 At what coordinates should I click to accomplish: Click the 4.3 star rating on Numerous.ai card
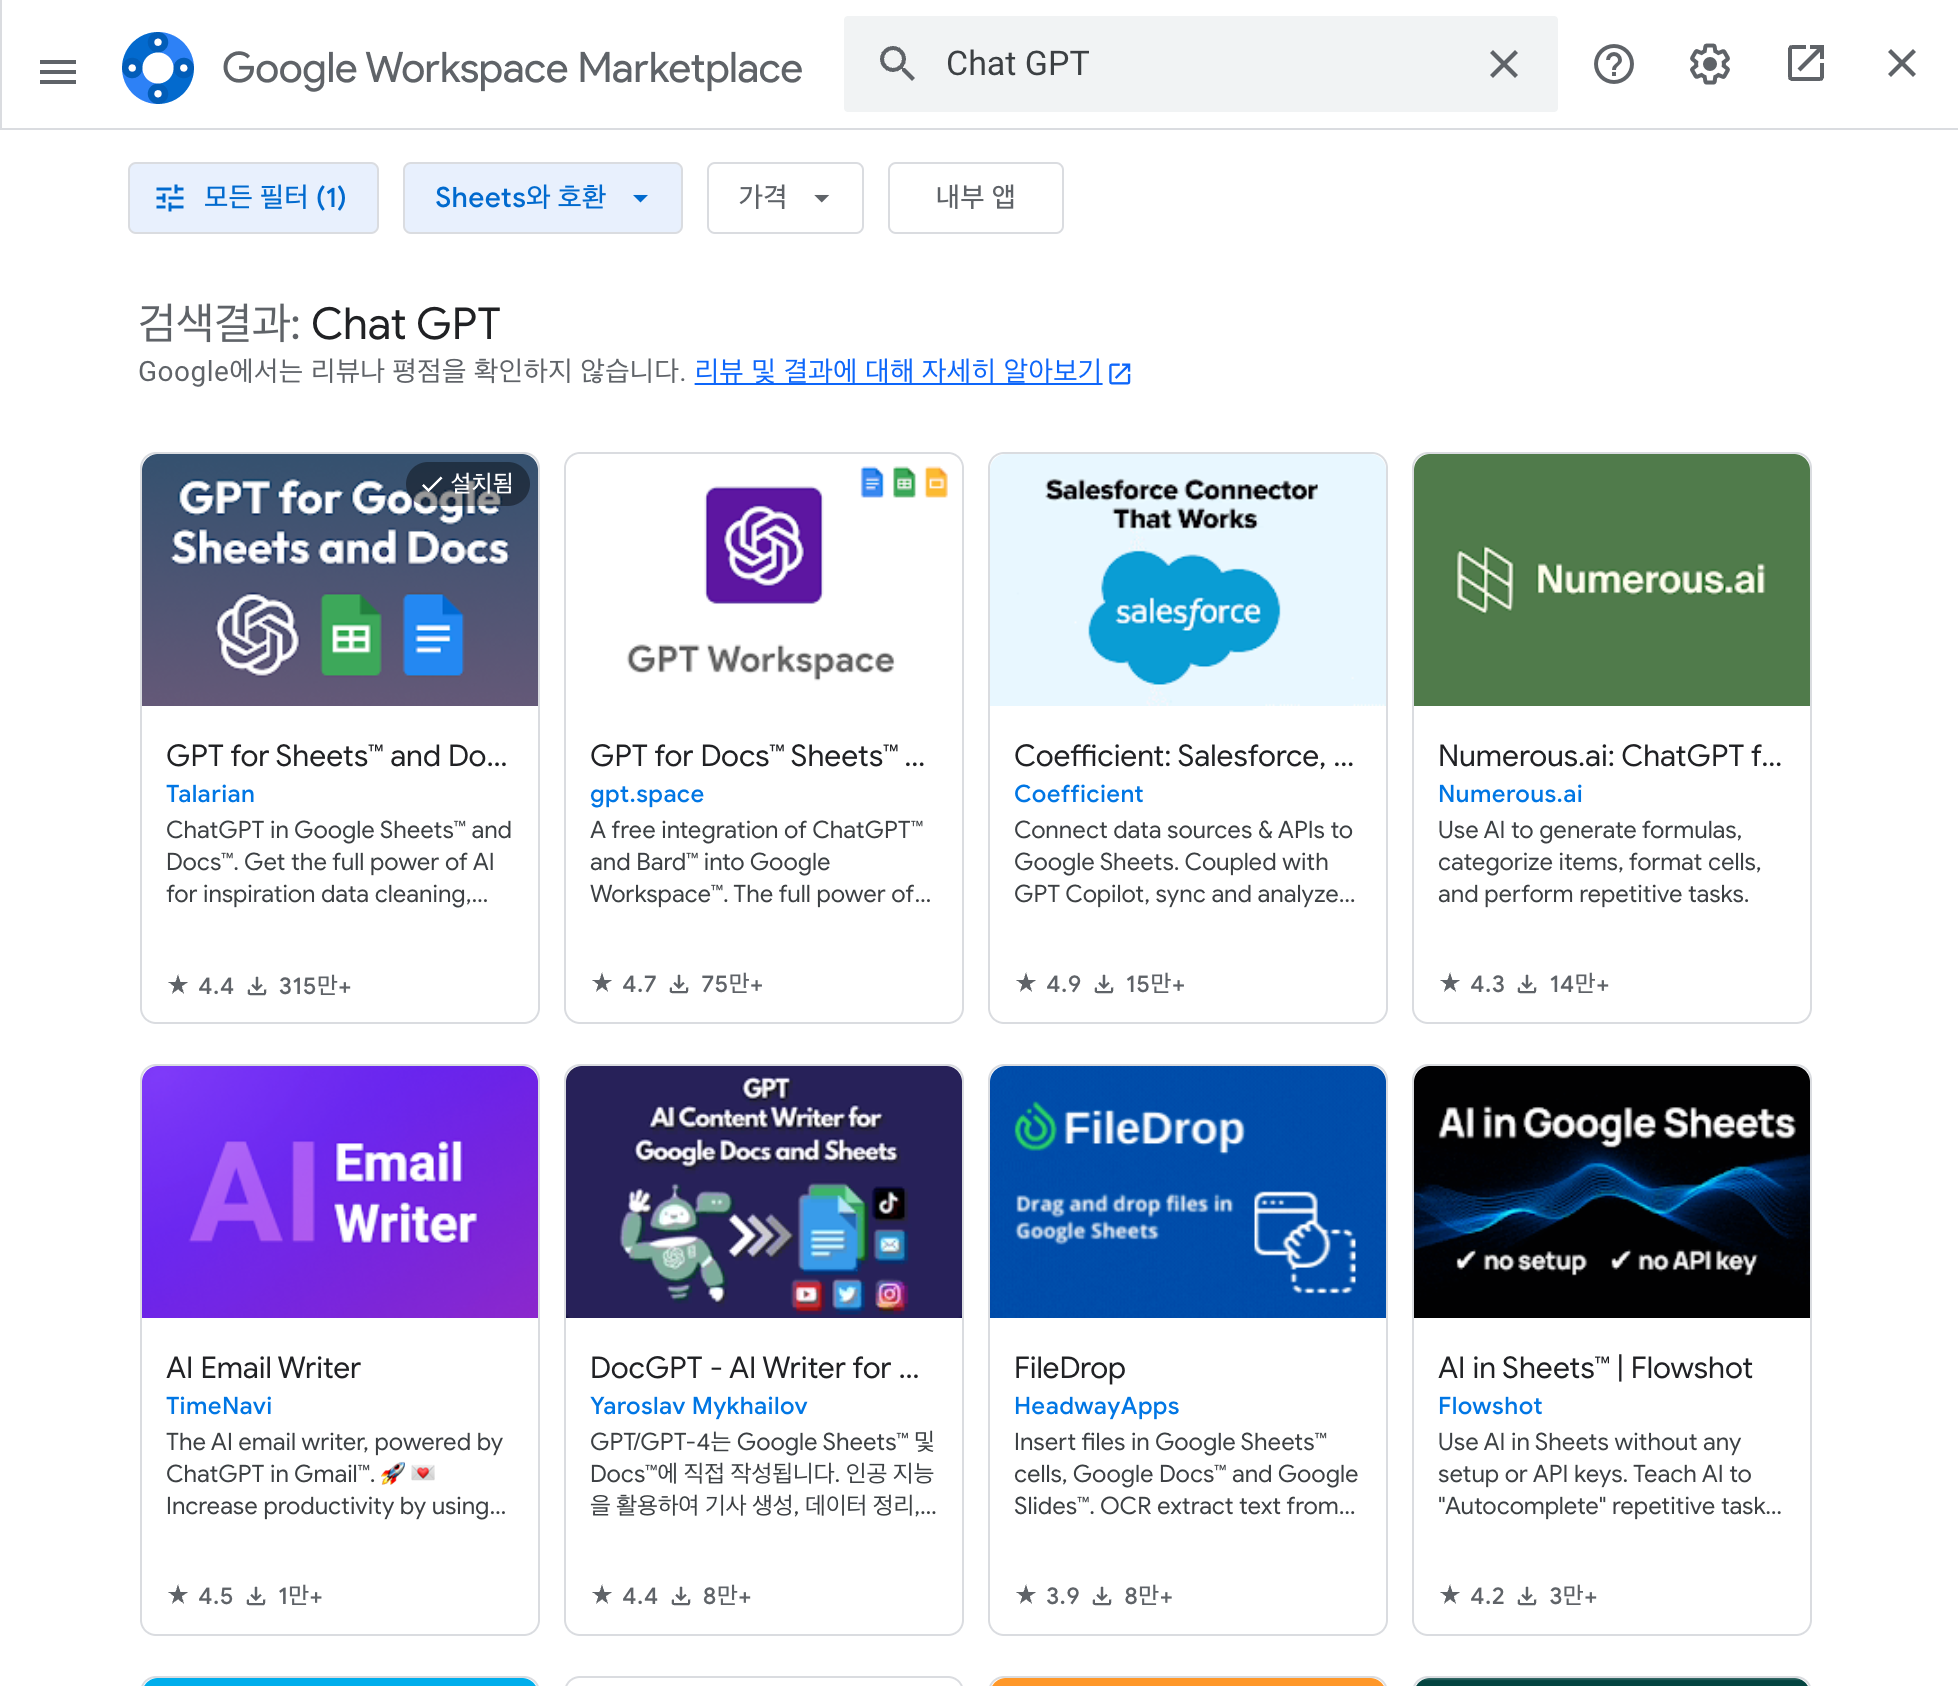click(x=1473, y=984)
